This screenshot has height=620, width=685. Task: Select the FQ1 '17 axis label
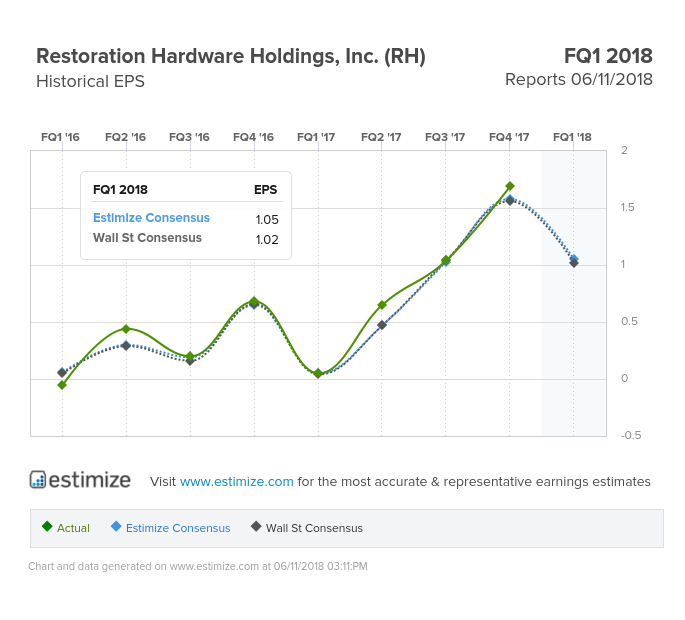(316, 137)
